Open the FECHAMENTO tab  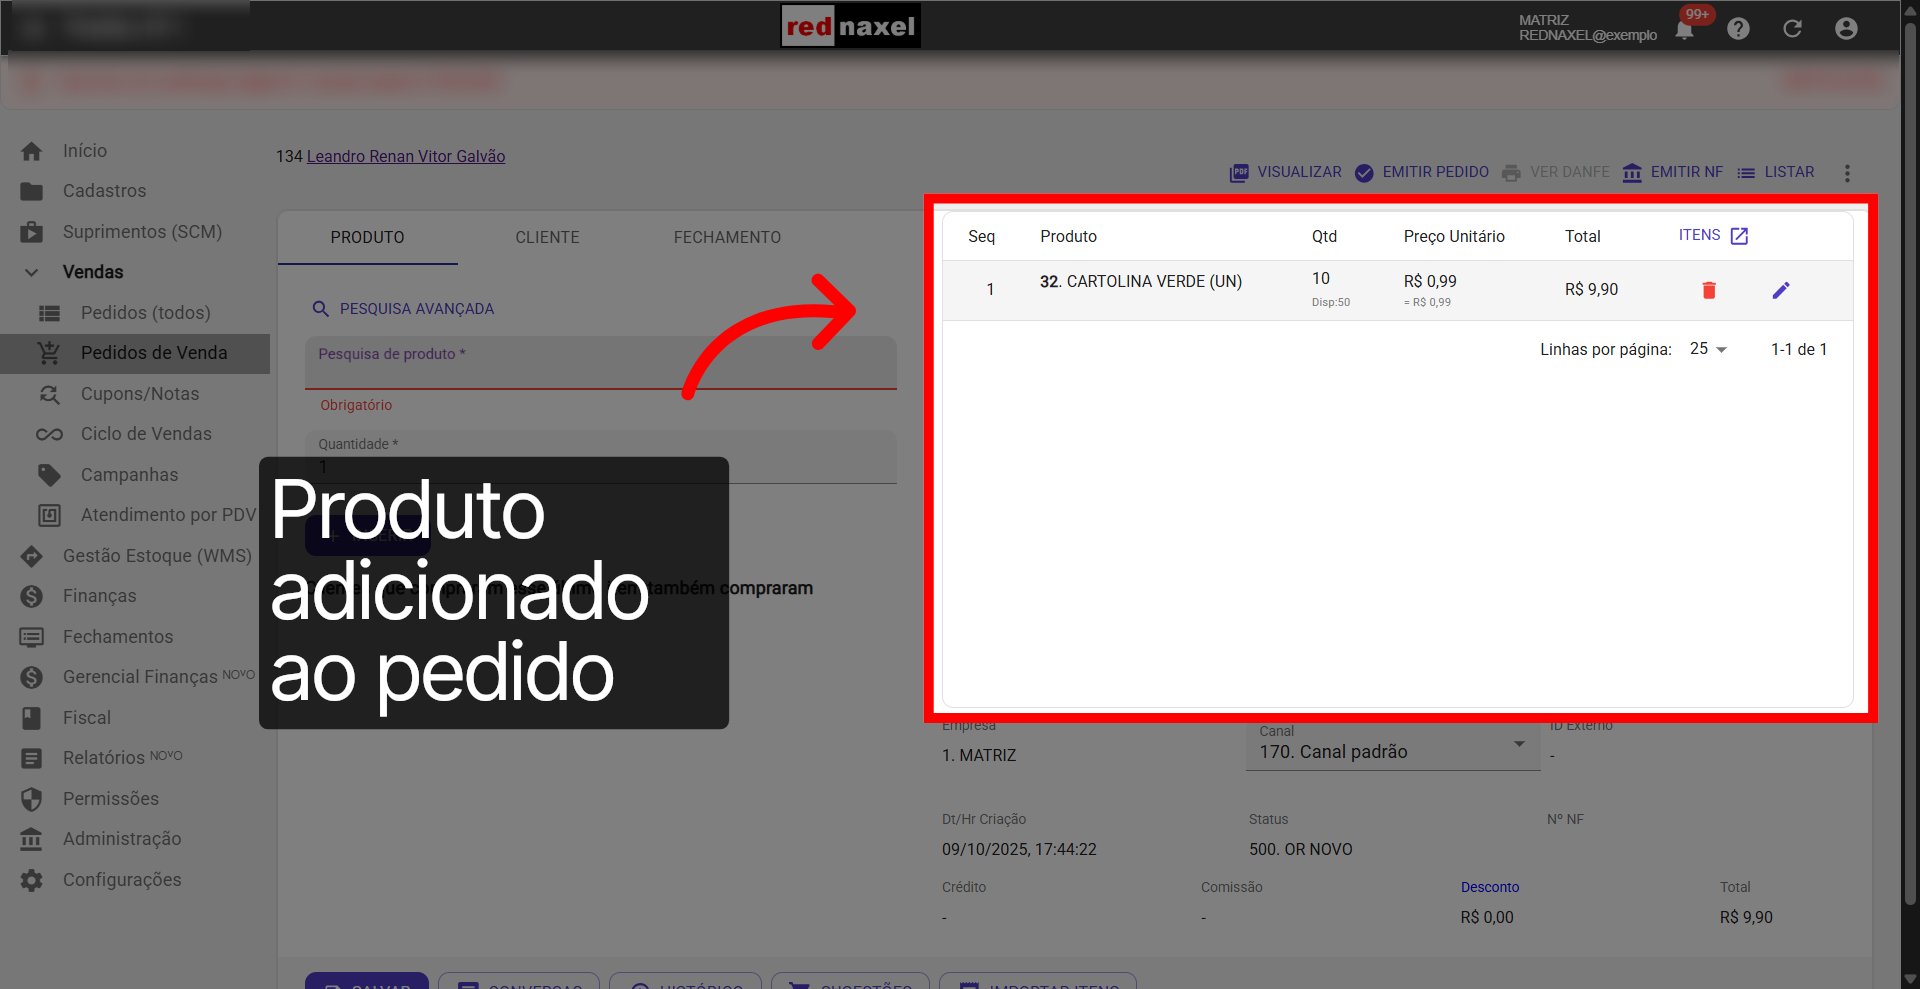pyautogui.click(x=727, y=237)
